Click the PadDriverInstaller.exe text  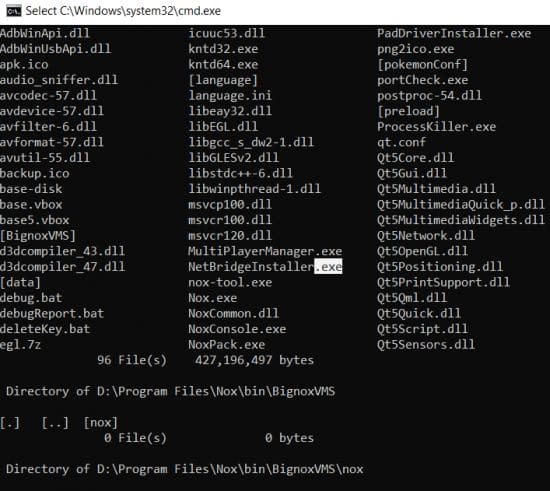(454, 34)
